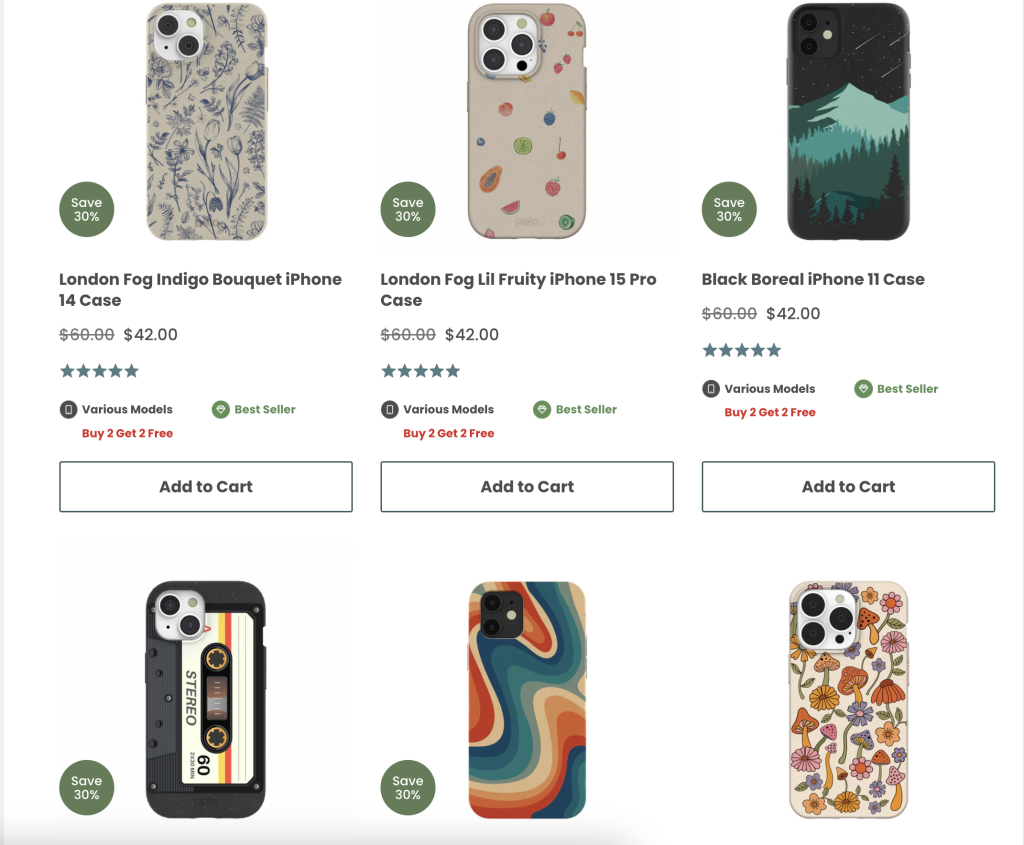Screen dimensions: 1024x845
Task: Click Best Seller badge icon under Lil Fruity
Action: (542, 409)
